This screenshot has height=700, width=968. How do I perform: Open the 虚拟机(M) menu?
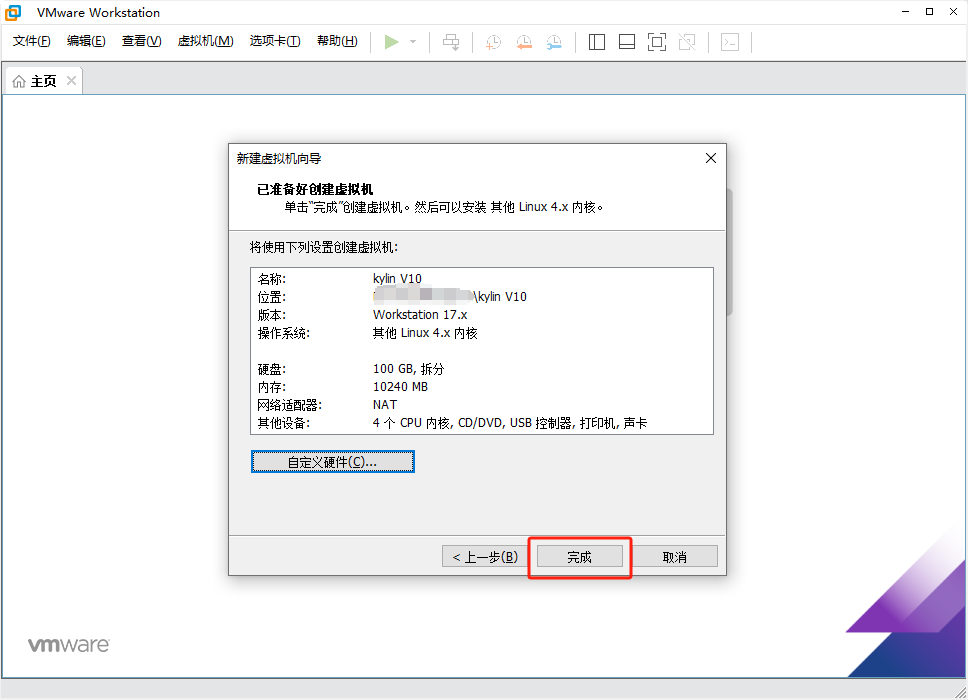pyautogui.click(x=206, y=41)
